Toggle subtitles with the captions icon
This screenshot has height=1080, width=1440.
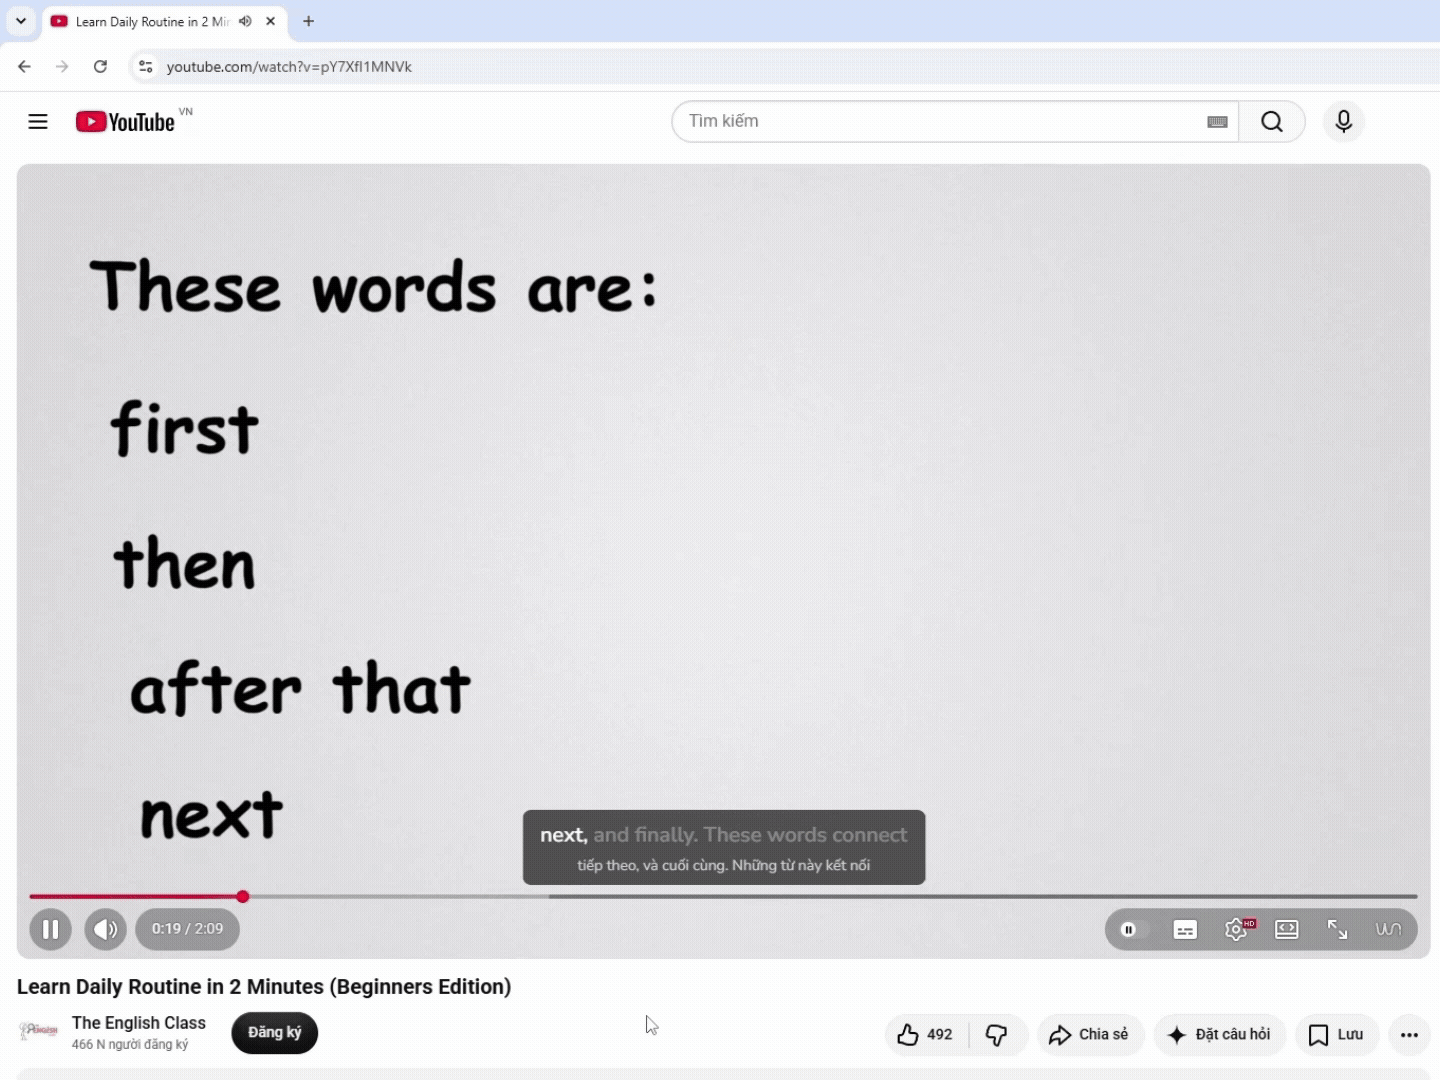click(x=1185, y=930)
